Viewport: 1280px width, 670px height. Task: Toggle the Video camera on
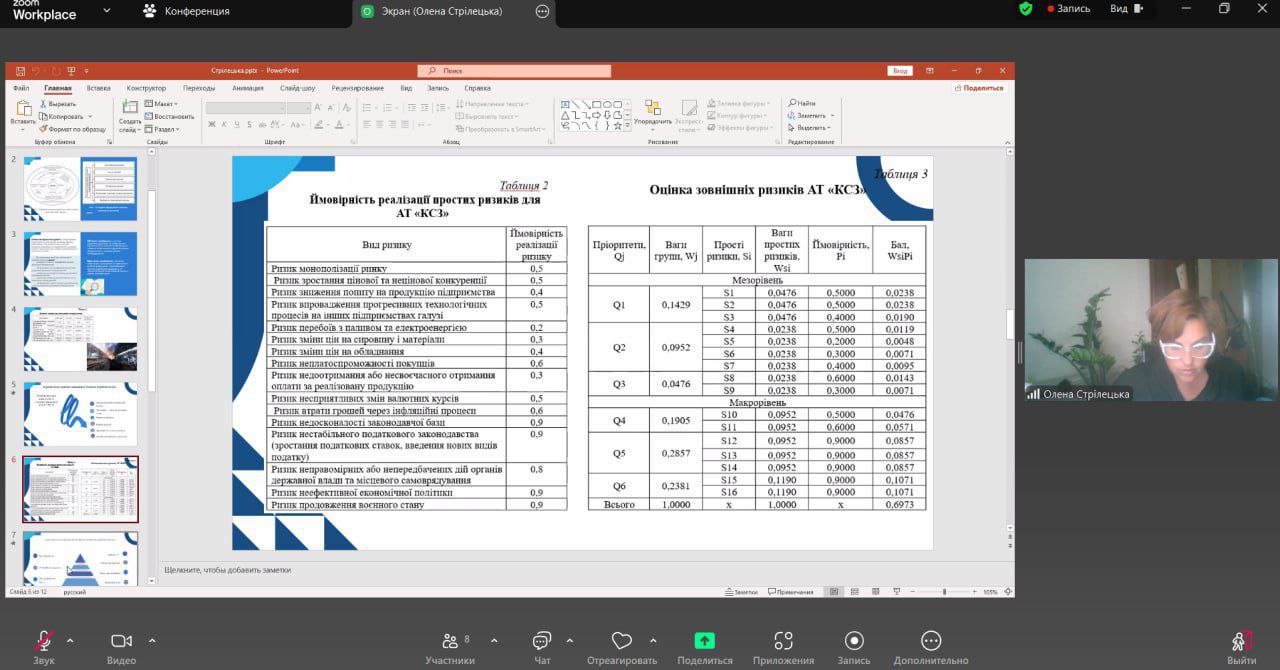pos(121,641)
